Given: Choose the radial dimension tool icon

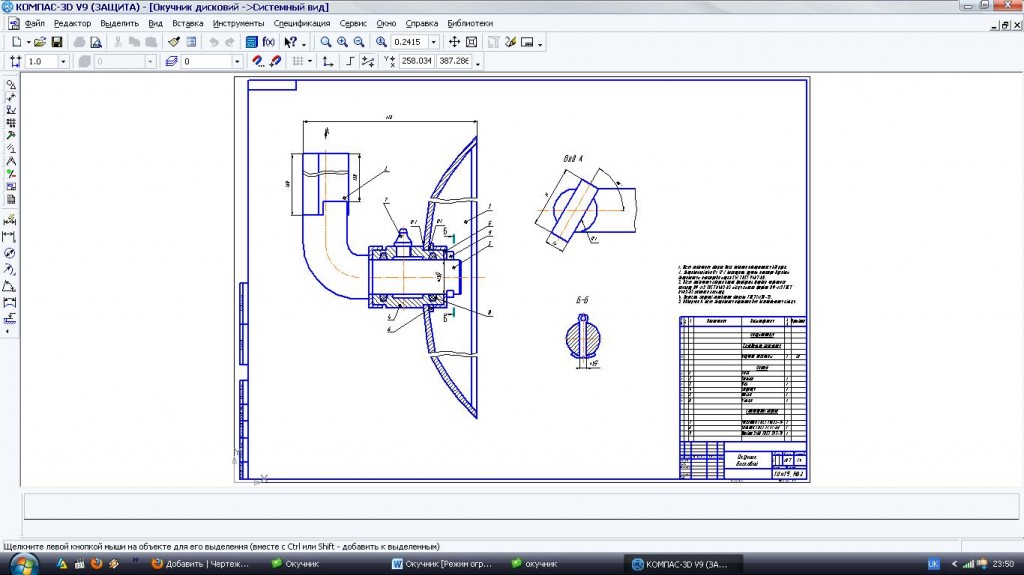Looking at the screenshot, I should 10,269.
